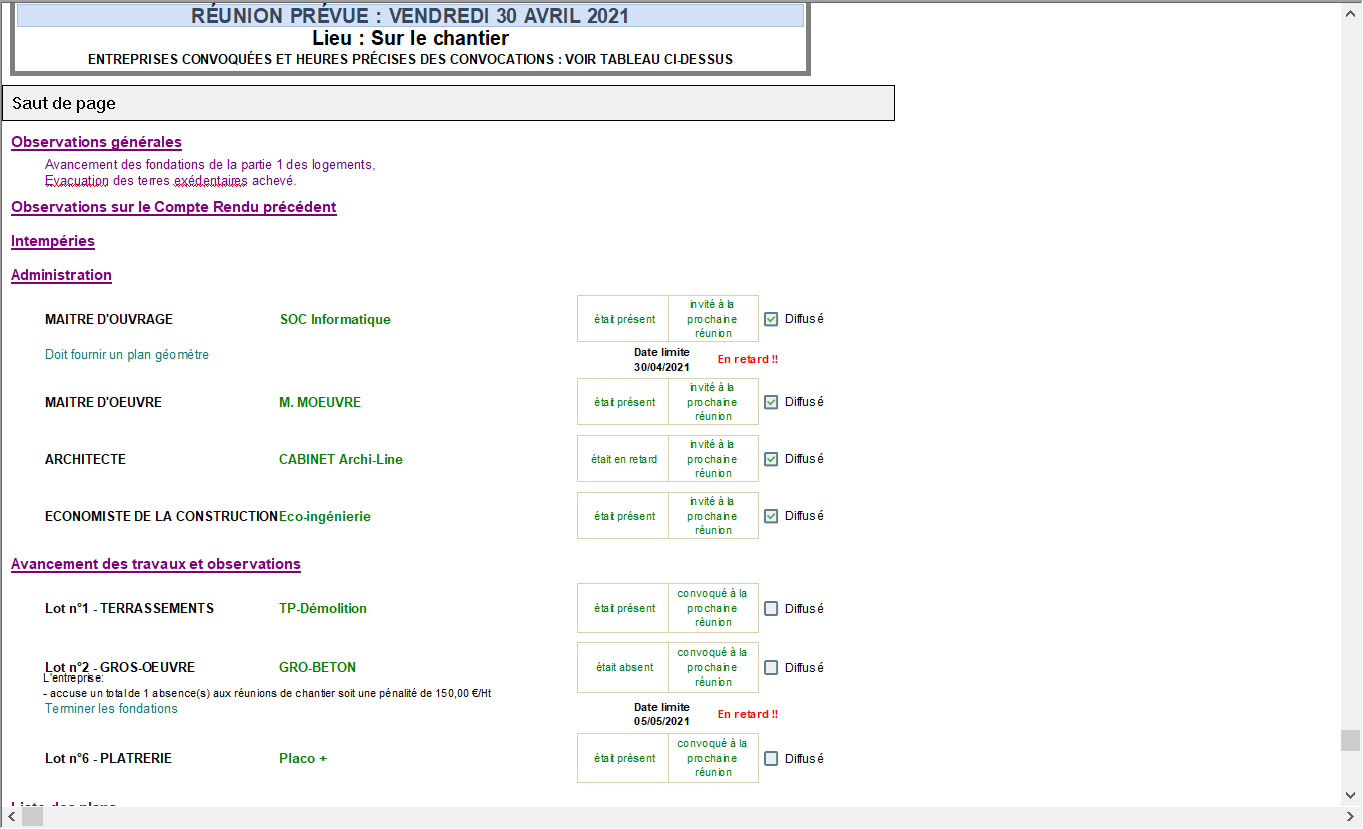
Task: Click the absence penalty 150,00 €/Ht line
Action: (x=268, y=693)
